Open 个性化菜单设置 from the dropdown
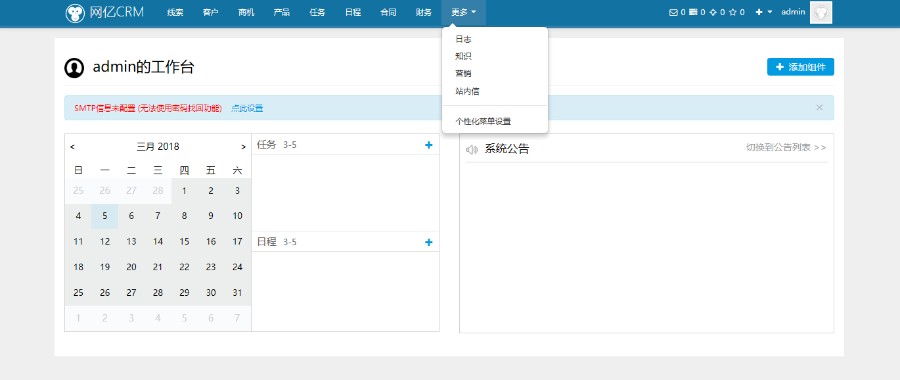The width and height of the screenshot is (900, 380). (483, 121)
